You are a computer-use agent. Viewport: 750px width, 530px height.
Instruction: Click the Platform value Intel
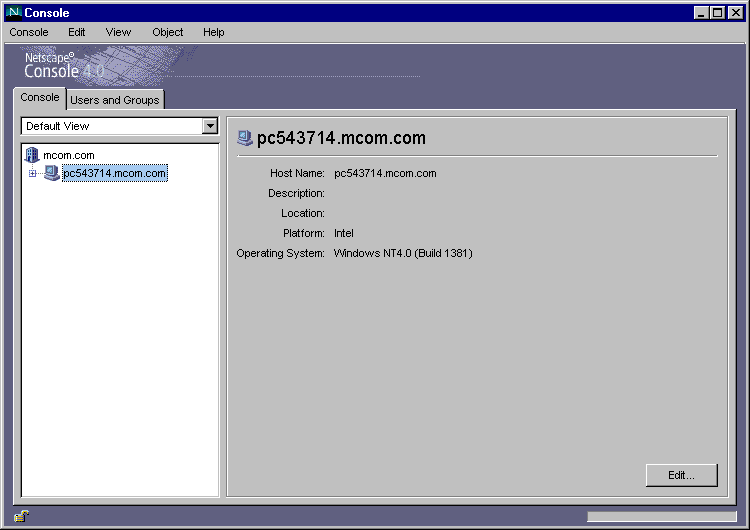pyautogui.click(x=343, y=233)
